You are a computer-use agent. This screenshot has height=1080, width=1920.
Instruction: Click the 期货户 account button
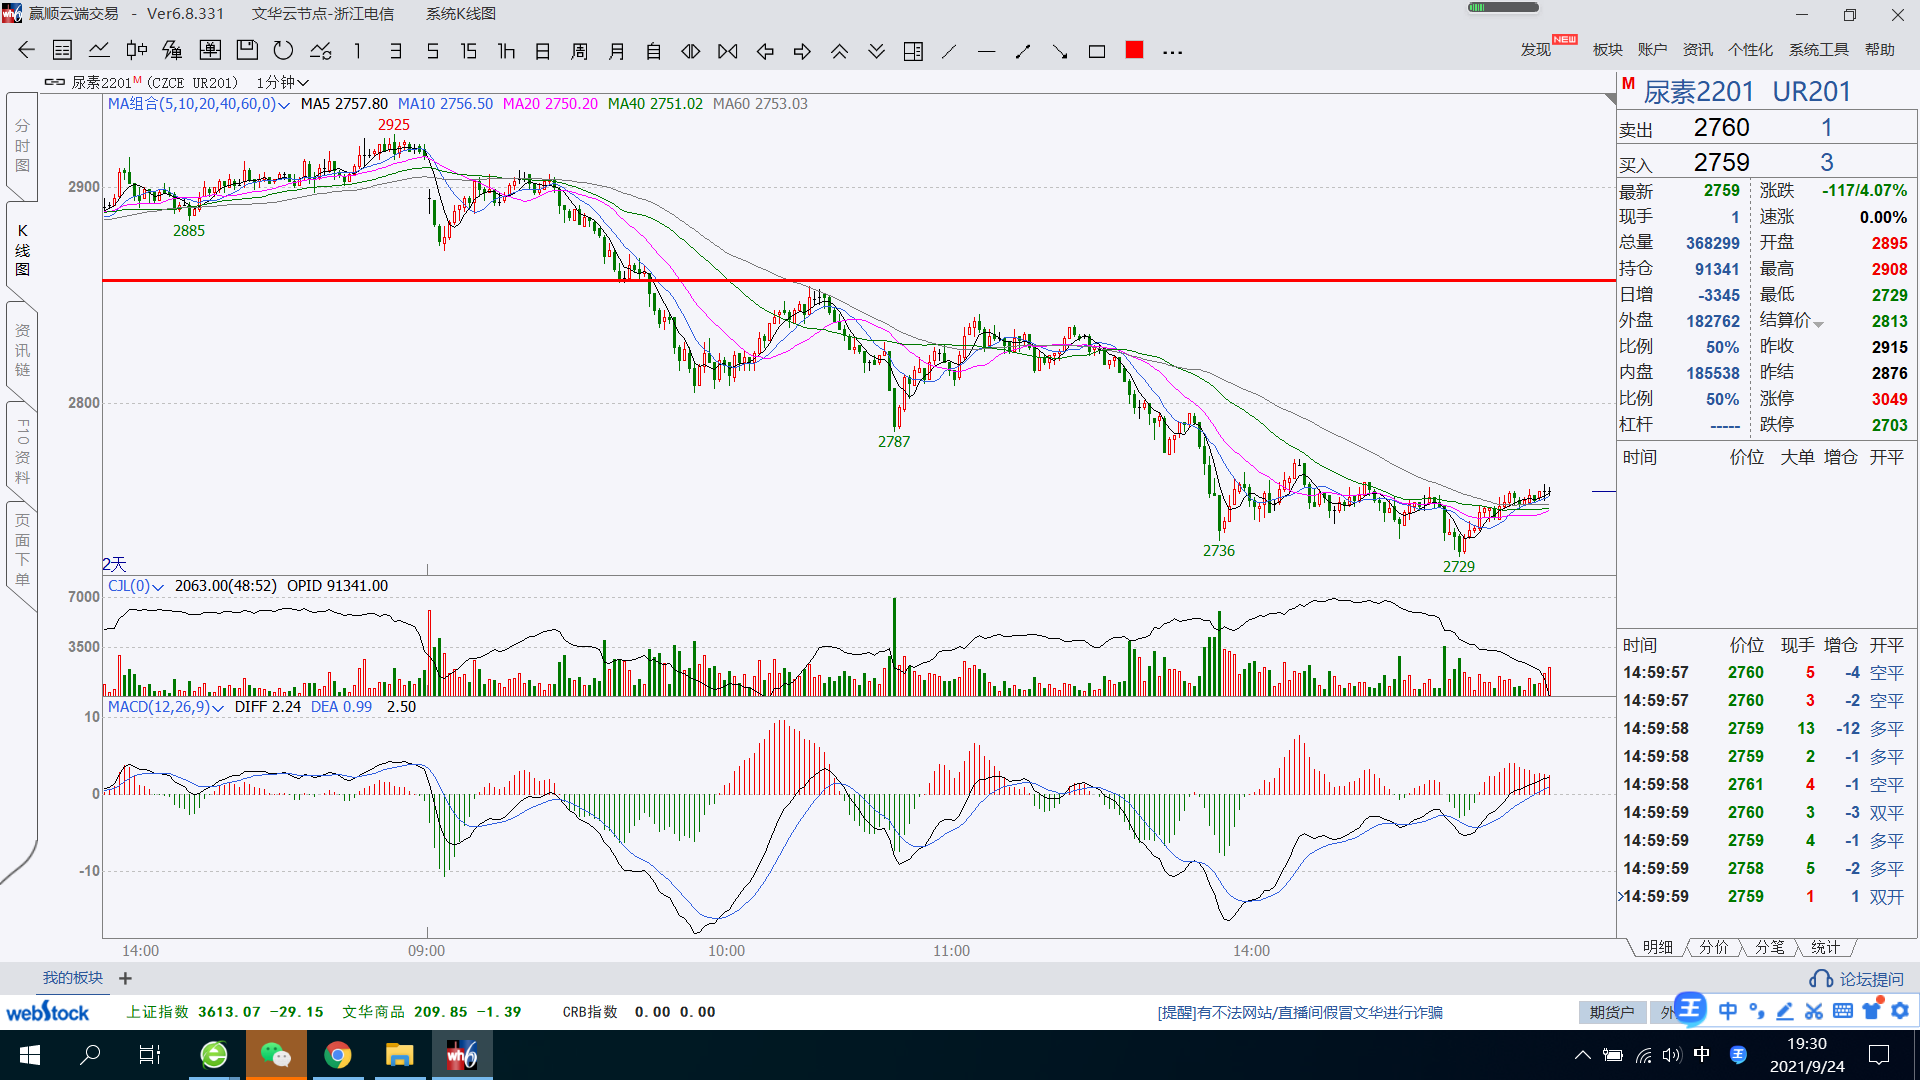(x=1611, y=1012)
